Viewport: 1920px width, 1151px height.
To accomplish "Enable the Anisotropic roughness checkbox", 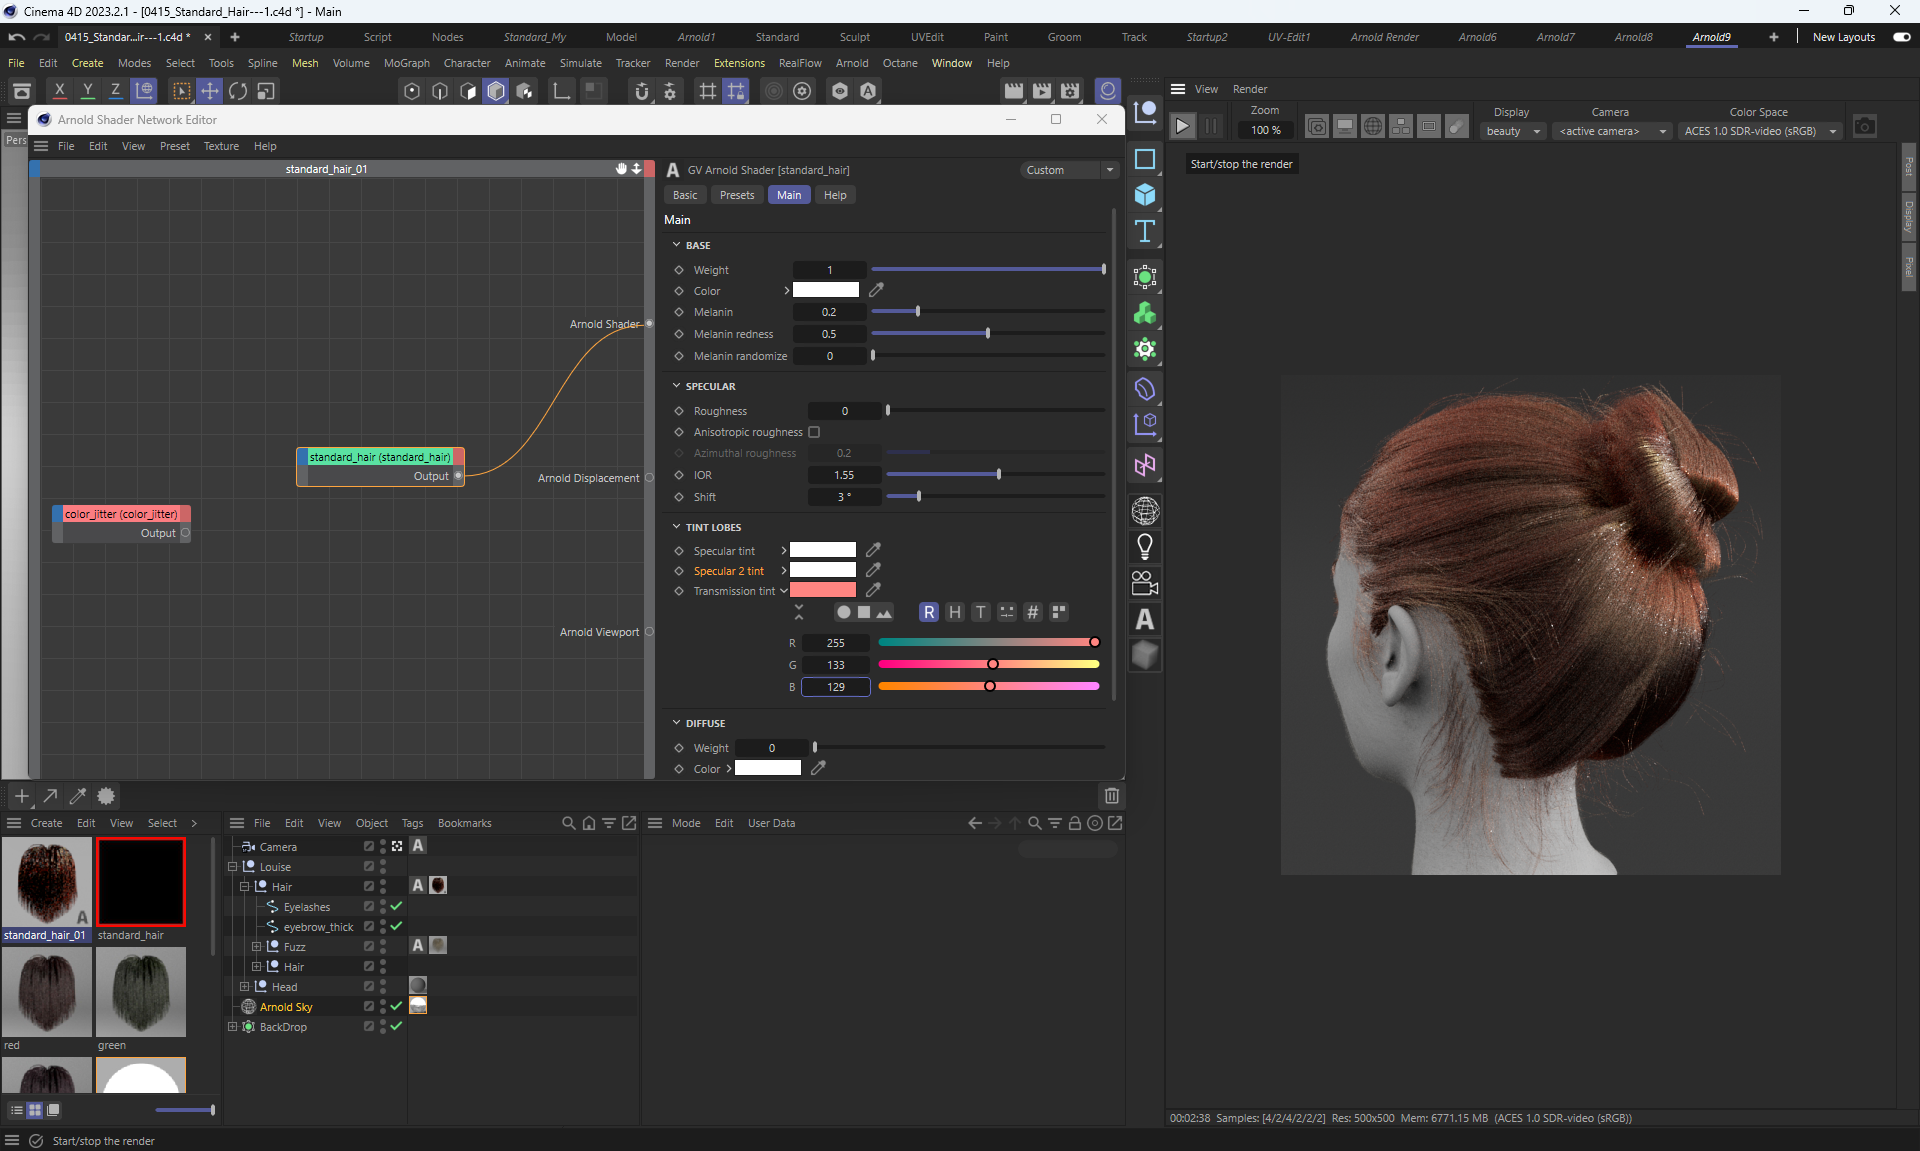I will point(814,432).
